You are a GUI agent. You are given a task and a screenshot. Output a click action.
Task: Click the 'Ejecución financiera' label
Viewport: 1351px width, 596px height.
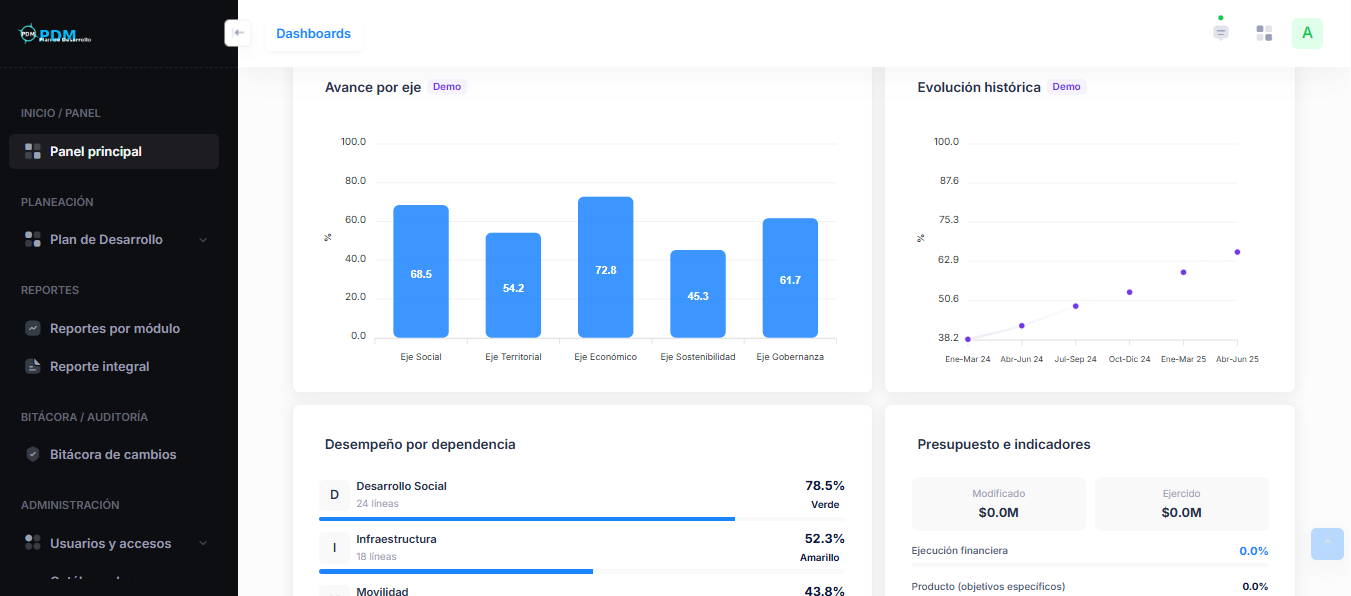tap(960, 550)
